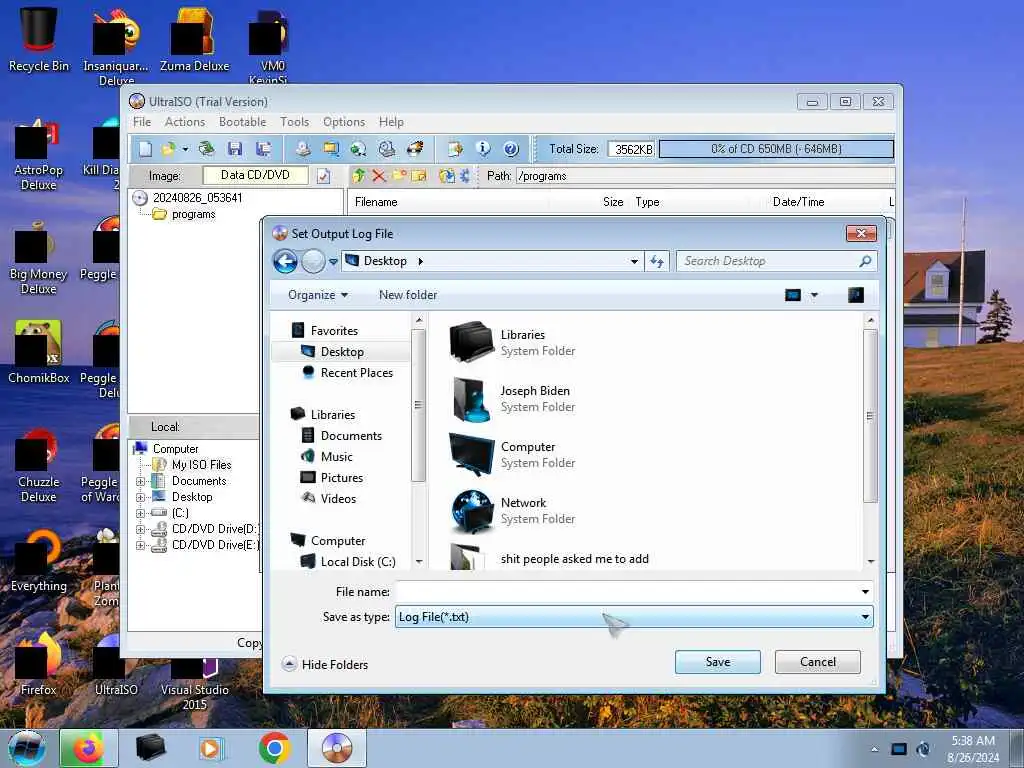
Task: Click the Get help icon in dialog toolbar
Action: (x=856, y=295)
